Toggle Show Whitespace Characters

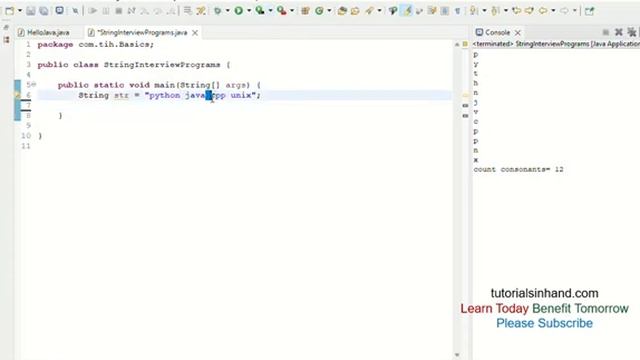tap(458, 11)
